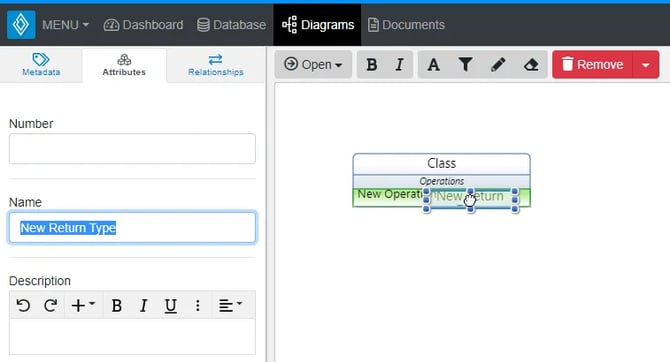Select the New Operation text
This screenshot has width=670, height=362.
(390, 194)
